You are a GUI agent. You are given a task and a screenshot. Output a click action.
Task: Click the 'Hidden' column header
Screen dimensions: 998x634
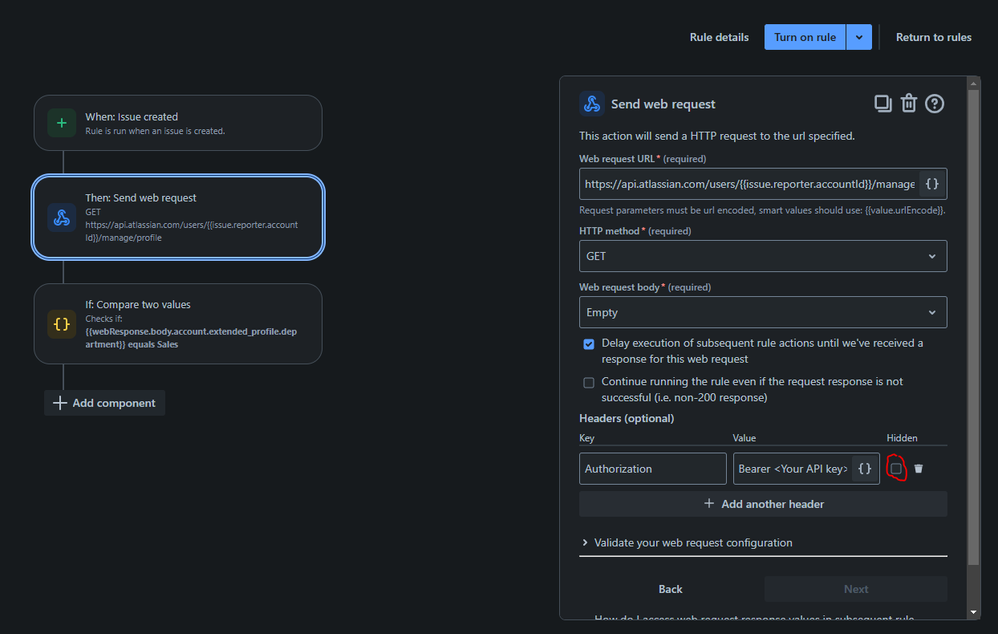pyautogui.click(x=902, y=438)
